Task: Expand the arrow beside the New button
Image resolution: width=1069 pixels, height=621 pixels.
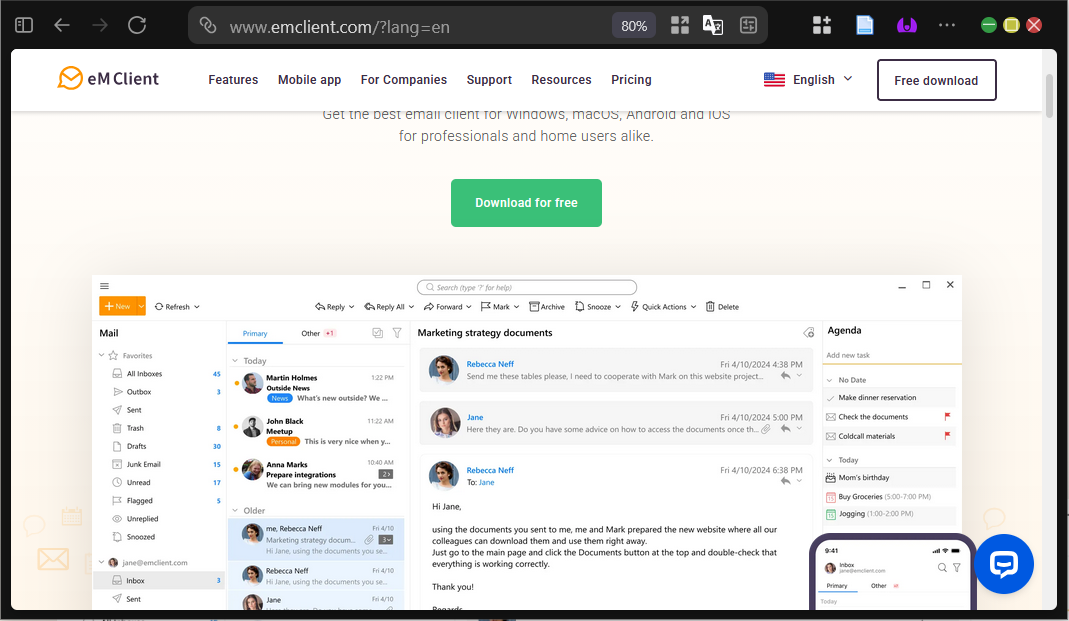Action: 141,306
